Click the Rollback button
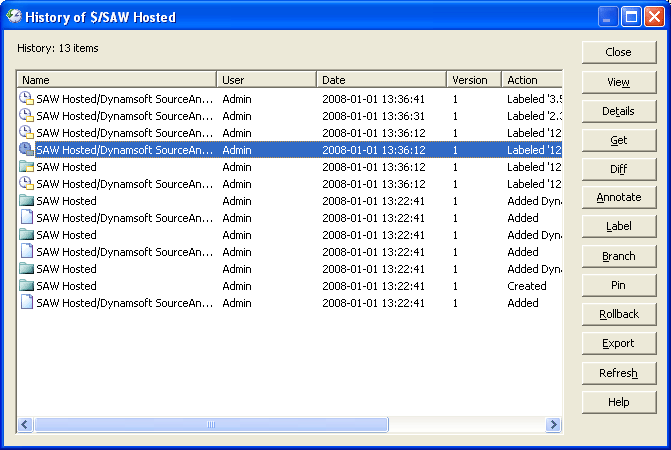The width and height of the screenshot is (671, 450). tap(618, 314)
